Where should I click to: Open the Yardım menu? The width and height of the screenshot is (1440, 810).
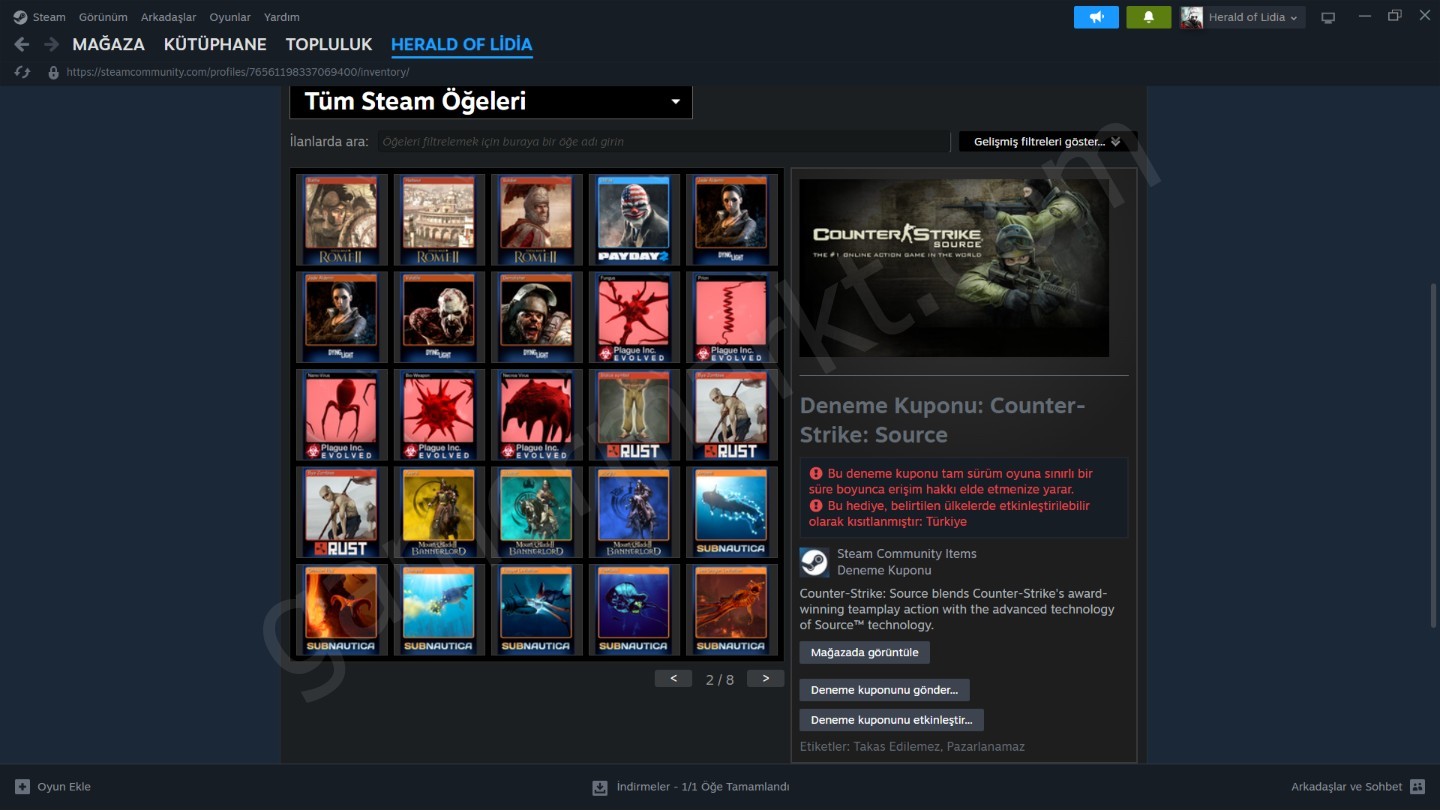pos(282,17)
